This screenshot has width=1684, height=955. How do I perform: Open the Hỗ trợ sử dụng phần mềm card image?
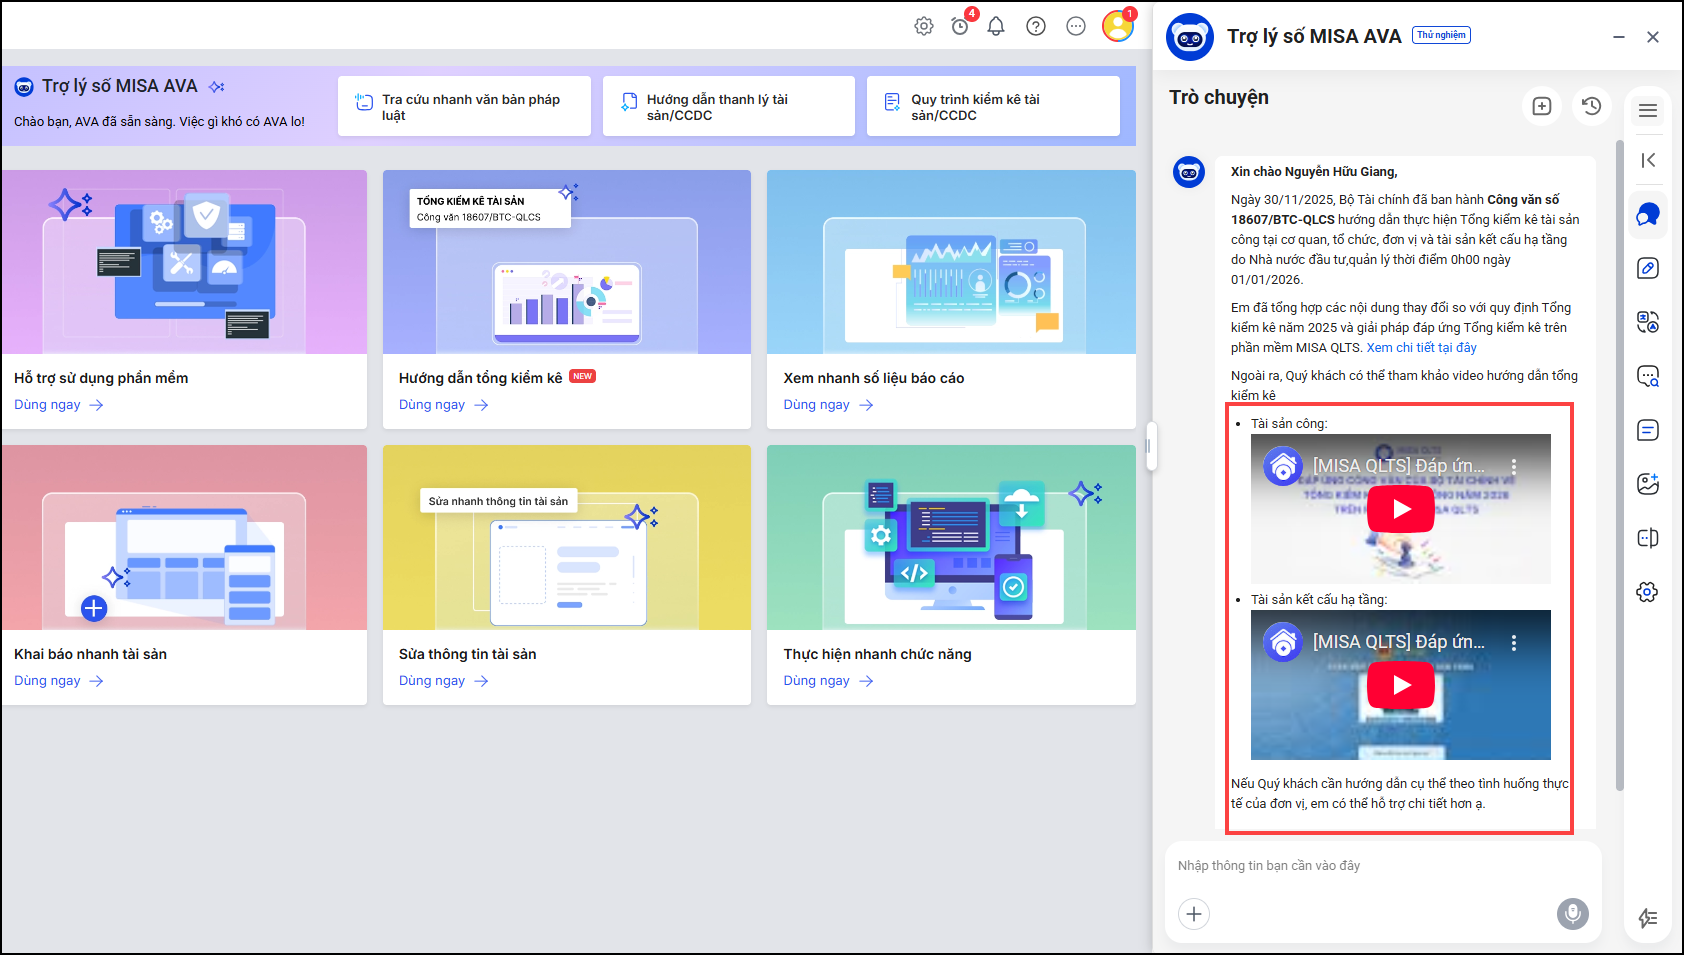coord(184,262)
